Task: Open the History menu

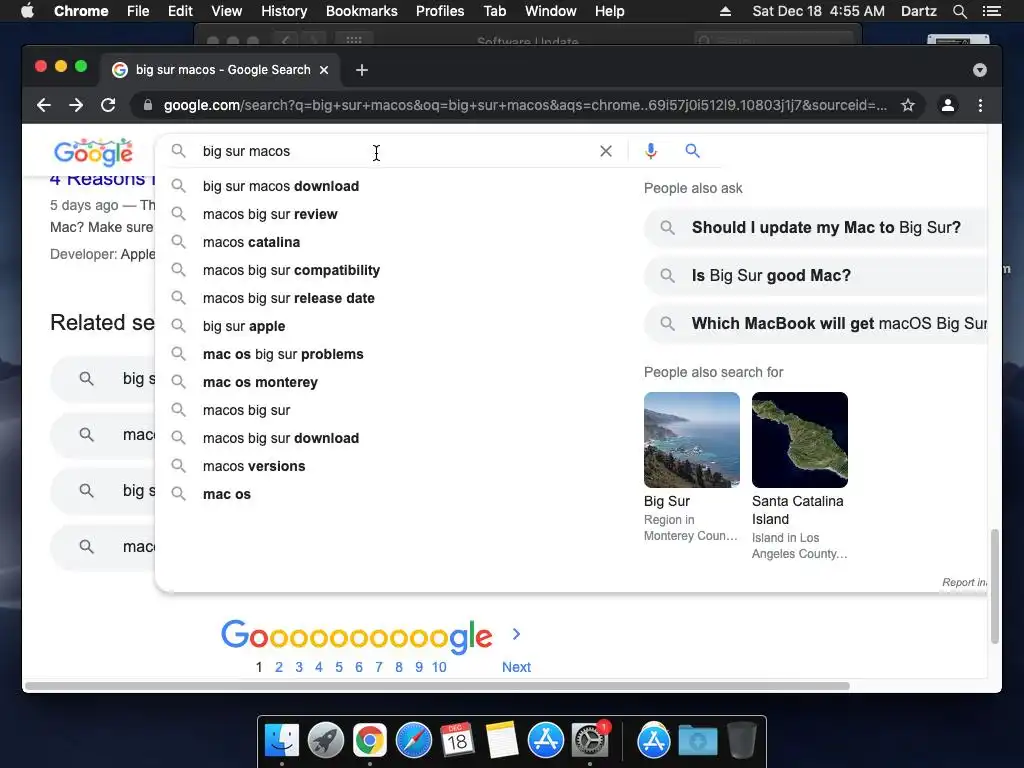Action: [x=284, y=11]
